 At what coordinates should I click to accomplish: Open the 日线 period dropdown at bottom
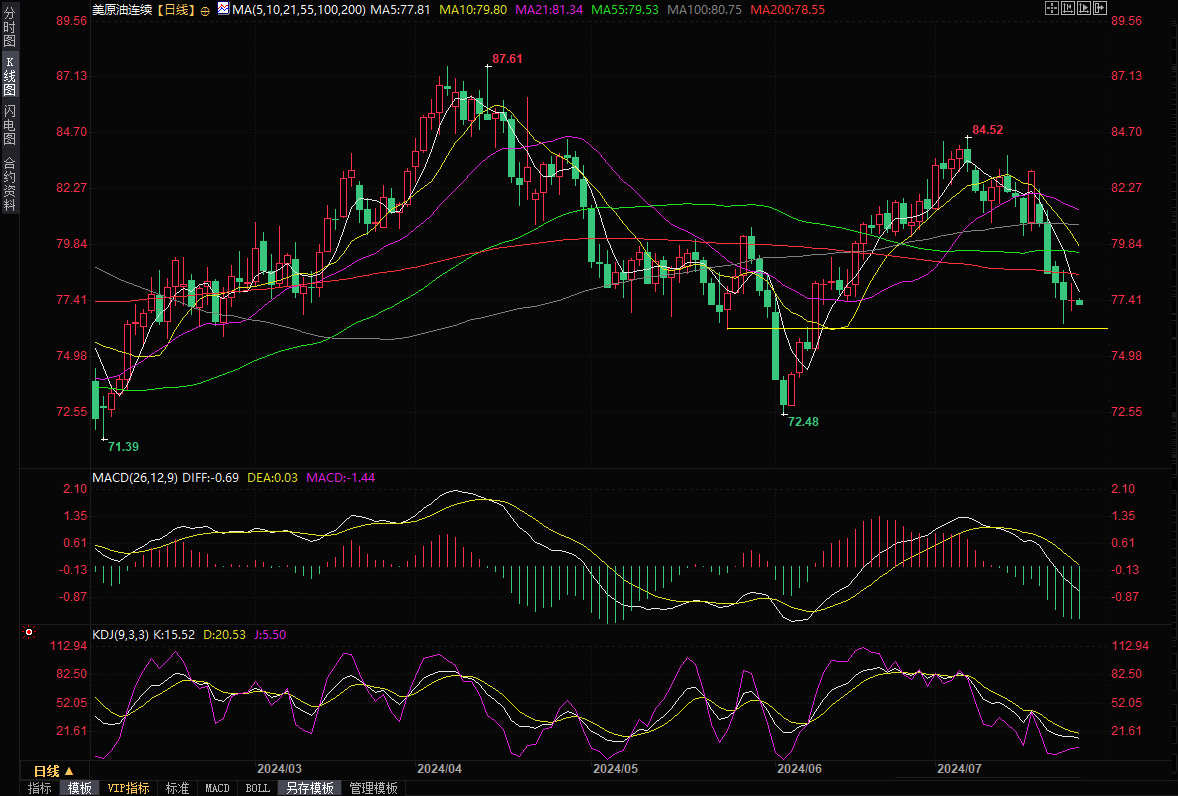[54, 771]
